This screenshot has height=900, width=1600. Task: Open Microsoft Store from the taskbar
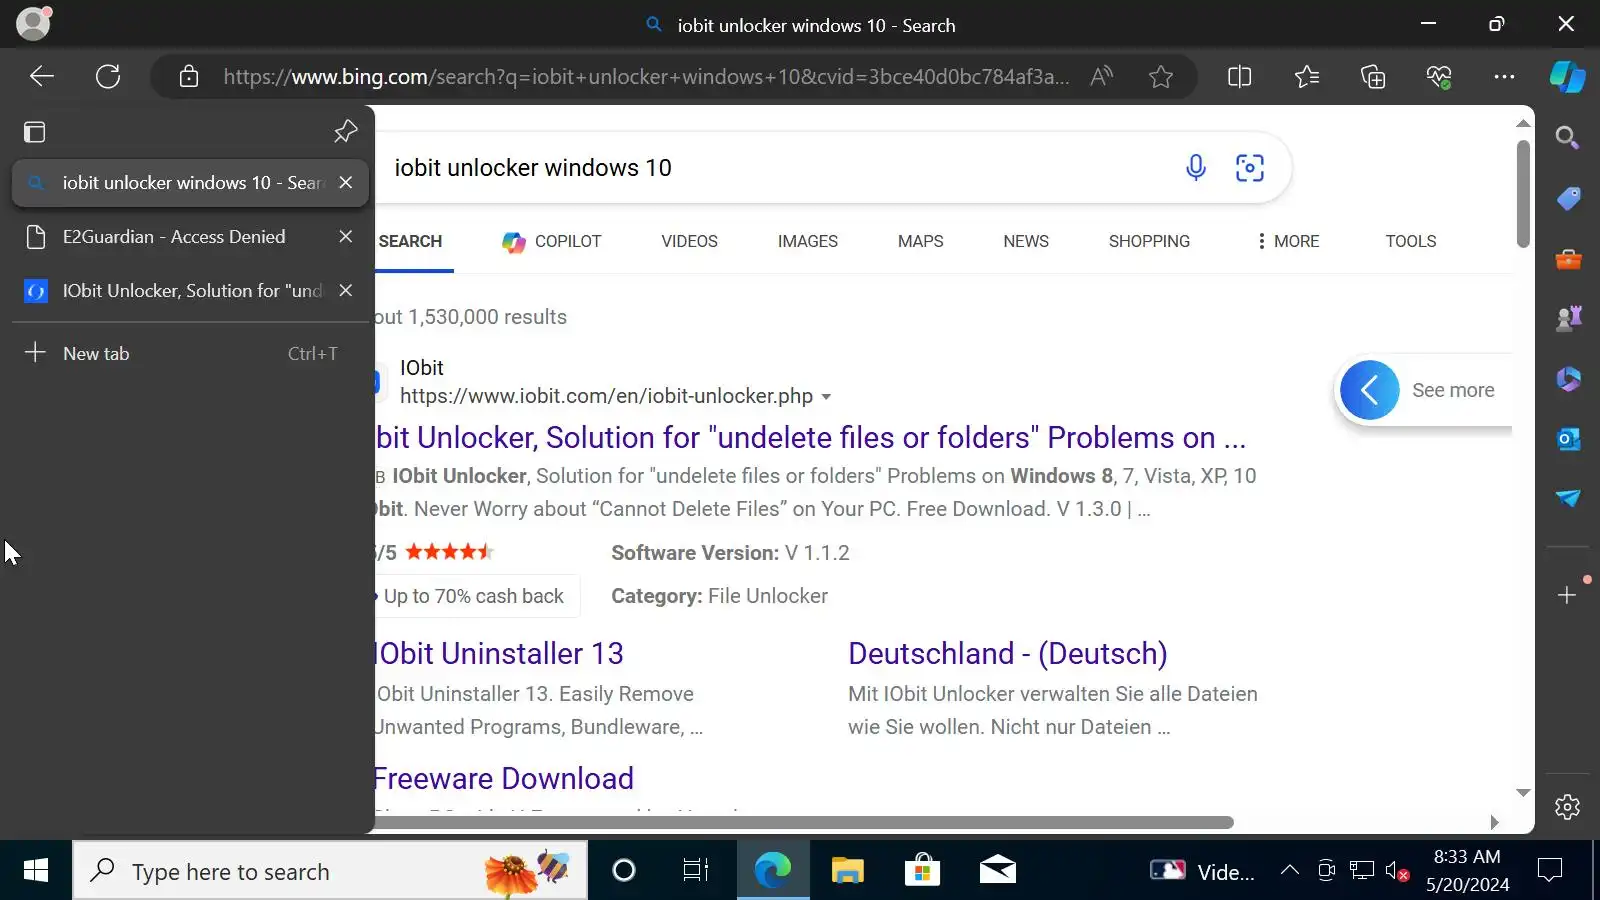(922, 871)
